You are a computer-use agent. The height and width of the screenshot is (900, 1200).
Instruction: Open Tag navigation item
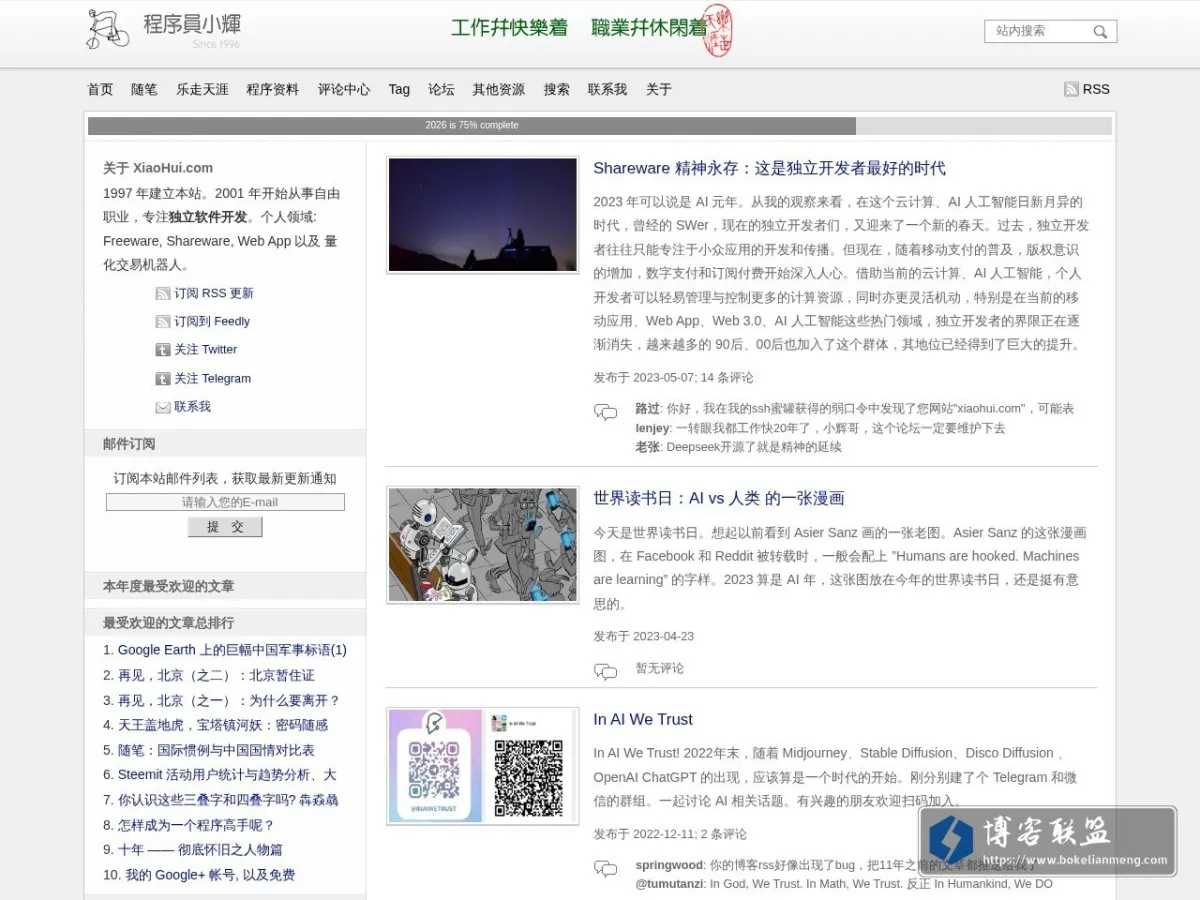(399, 89)
